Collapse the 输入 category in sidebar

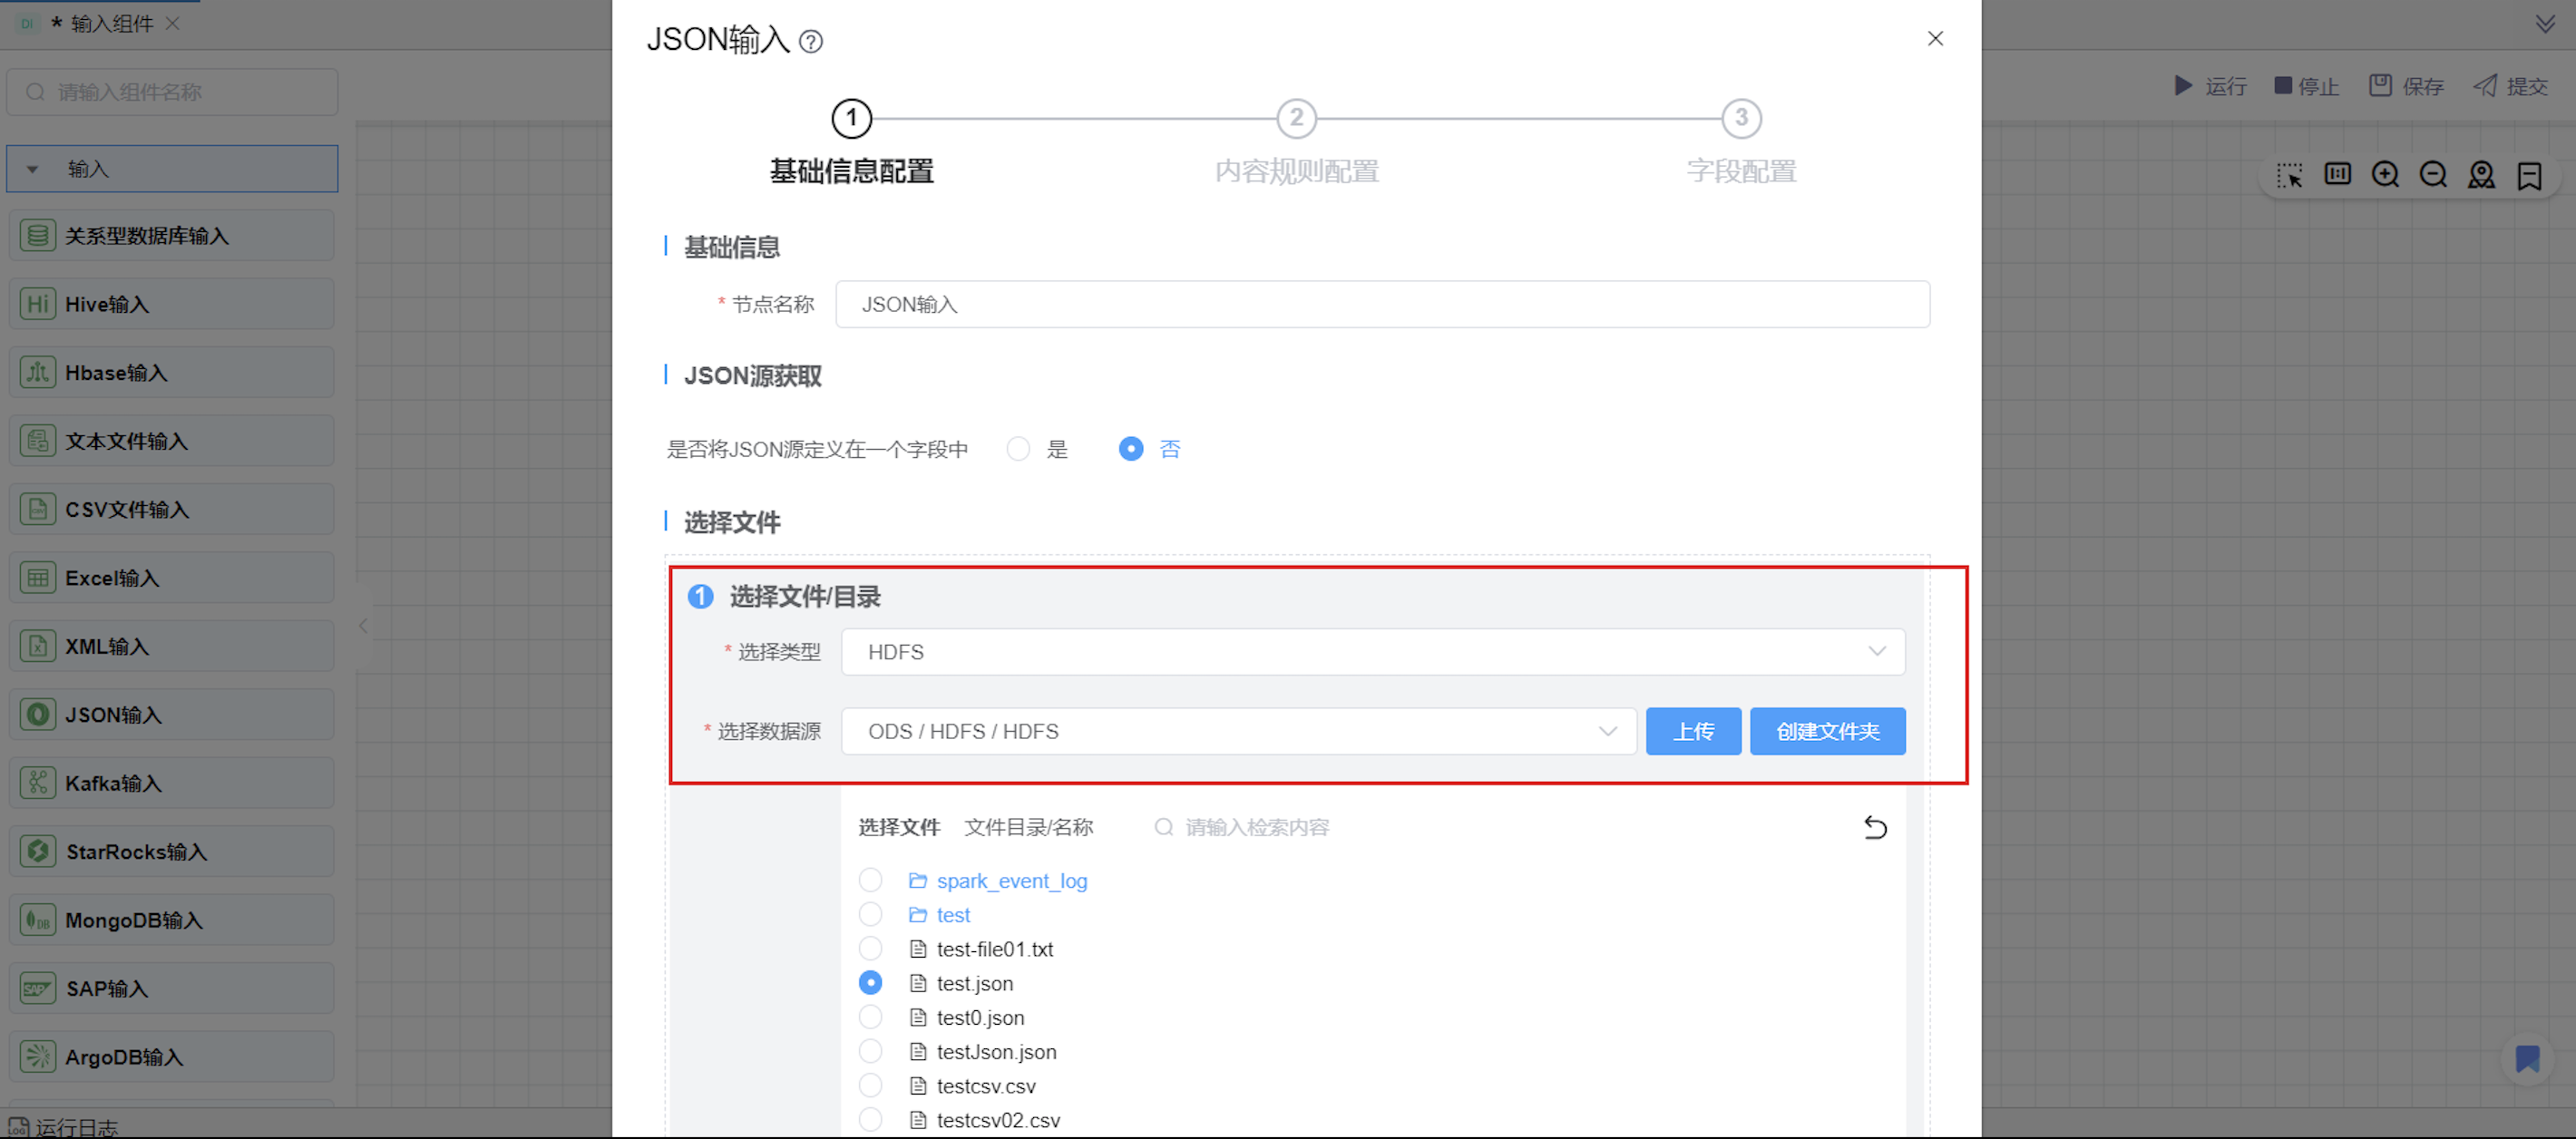pos(33,169)
